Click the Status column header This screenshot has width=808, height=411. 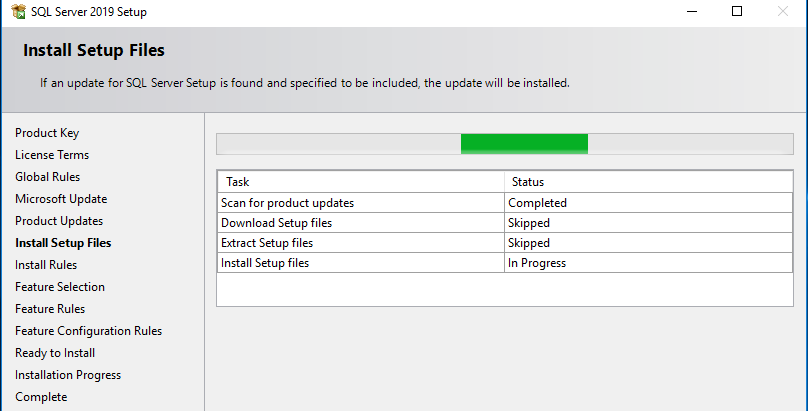(528, 182)
